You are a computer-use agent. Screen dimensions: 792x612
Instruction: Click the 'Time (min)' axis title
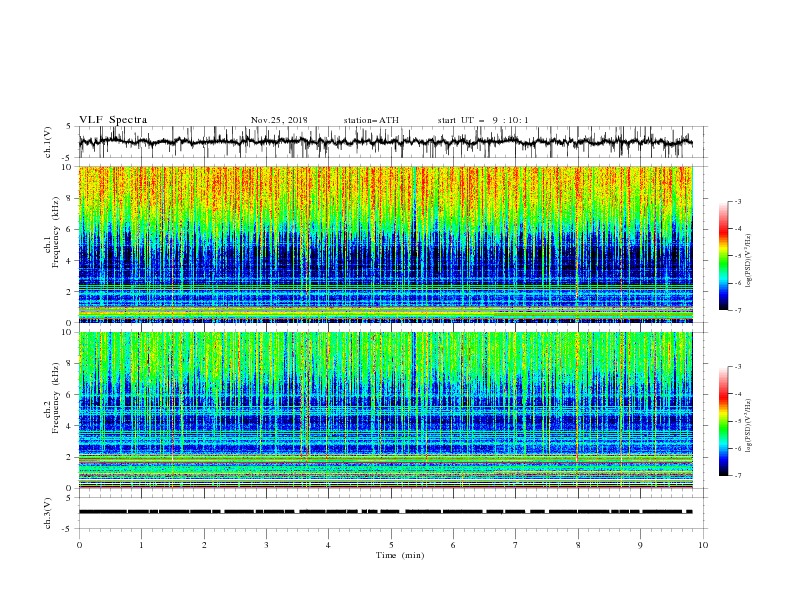pyautogui.click(x=400, y=555)
